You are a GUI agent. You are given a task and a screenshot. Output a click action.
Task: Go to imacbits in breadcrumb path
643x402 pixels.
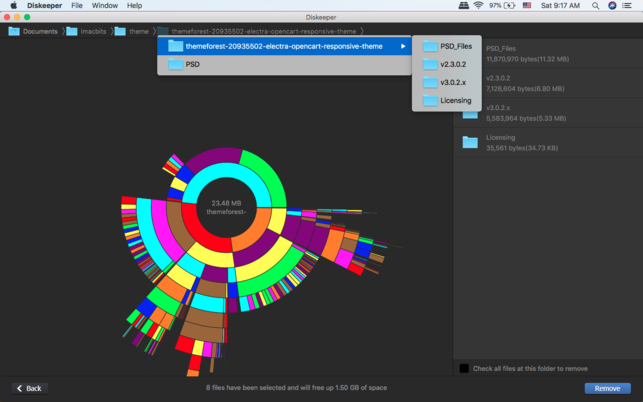(93, 31)
